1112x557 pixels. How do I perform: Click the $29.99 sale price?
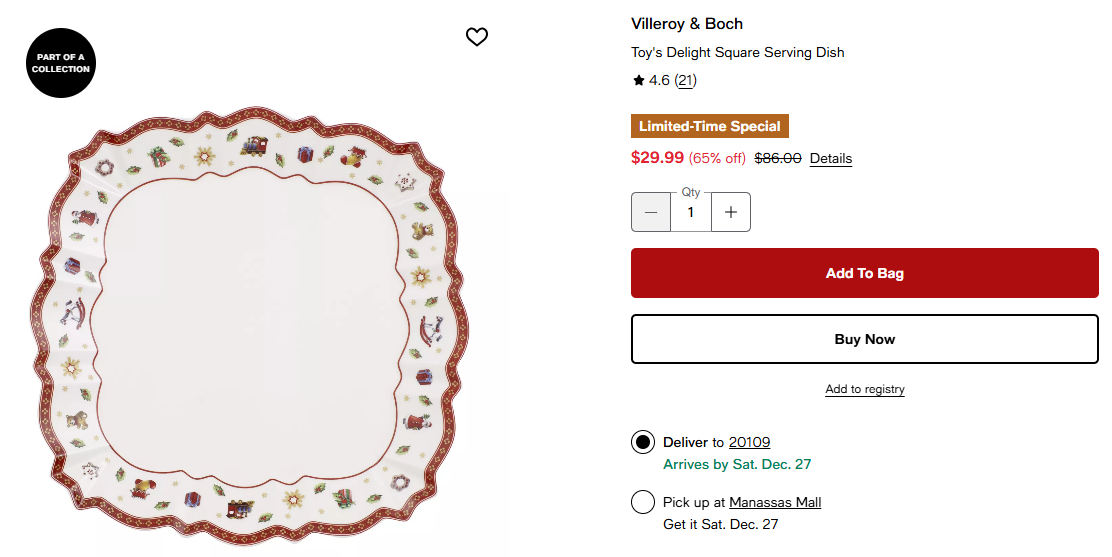point(657,157)
